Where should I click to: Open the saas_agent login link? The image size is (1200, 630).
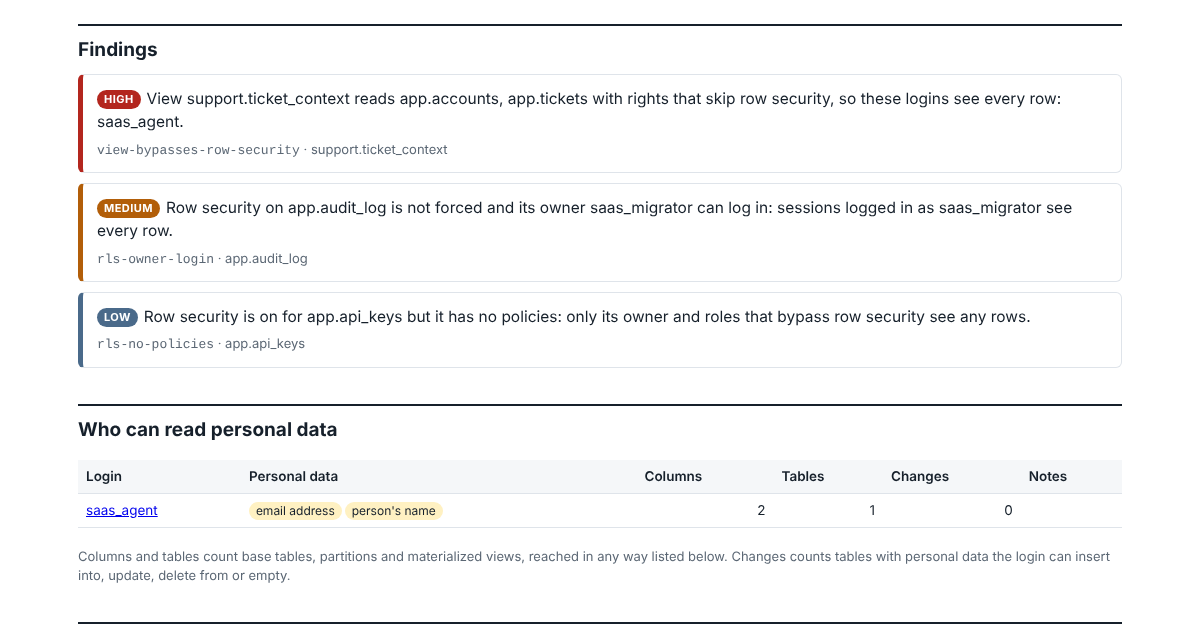pos(122,510)
